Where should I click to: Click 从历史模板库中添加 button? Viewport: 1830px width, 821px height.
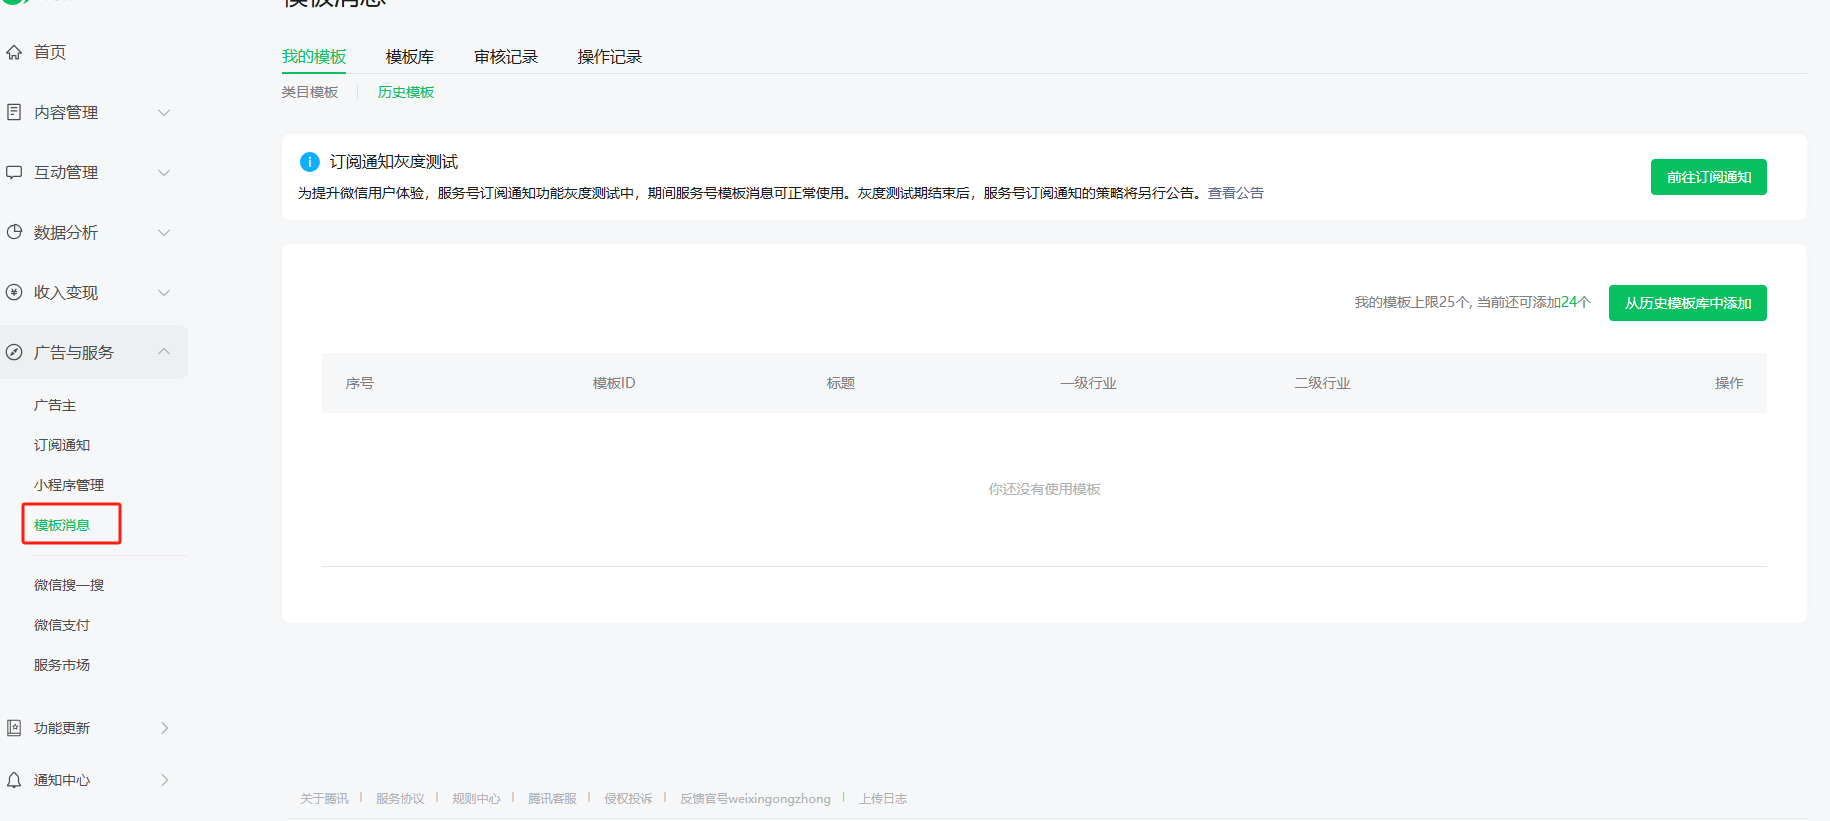tap(1687, 303)
